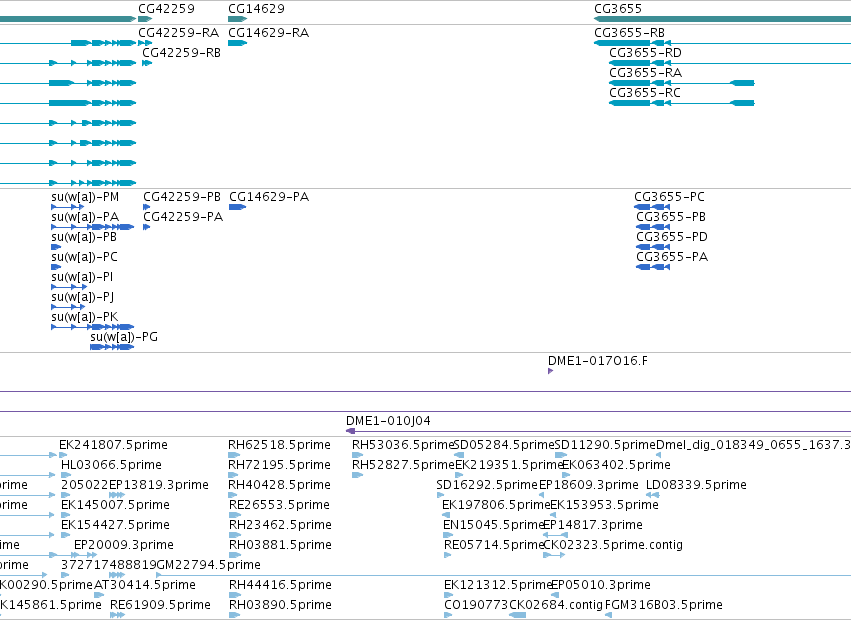The height and width of the screenshot is (620, 851).
Task: Select EST EK153953.5prime
Action: click(x=605, y=505)
